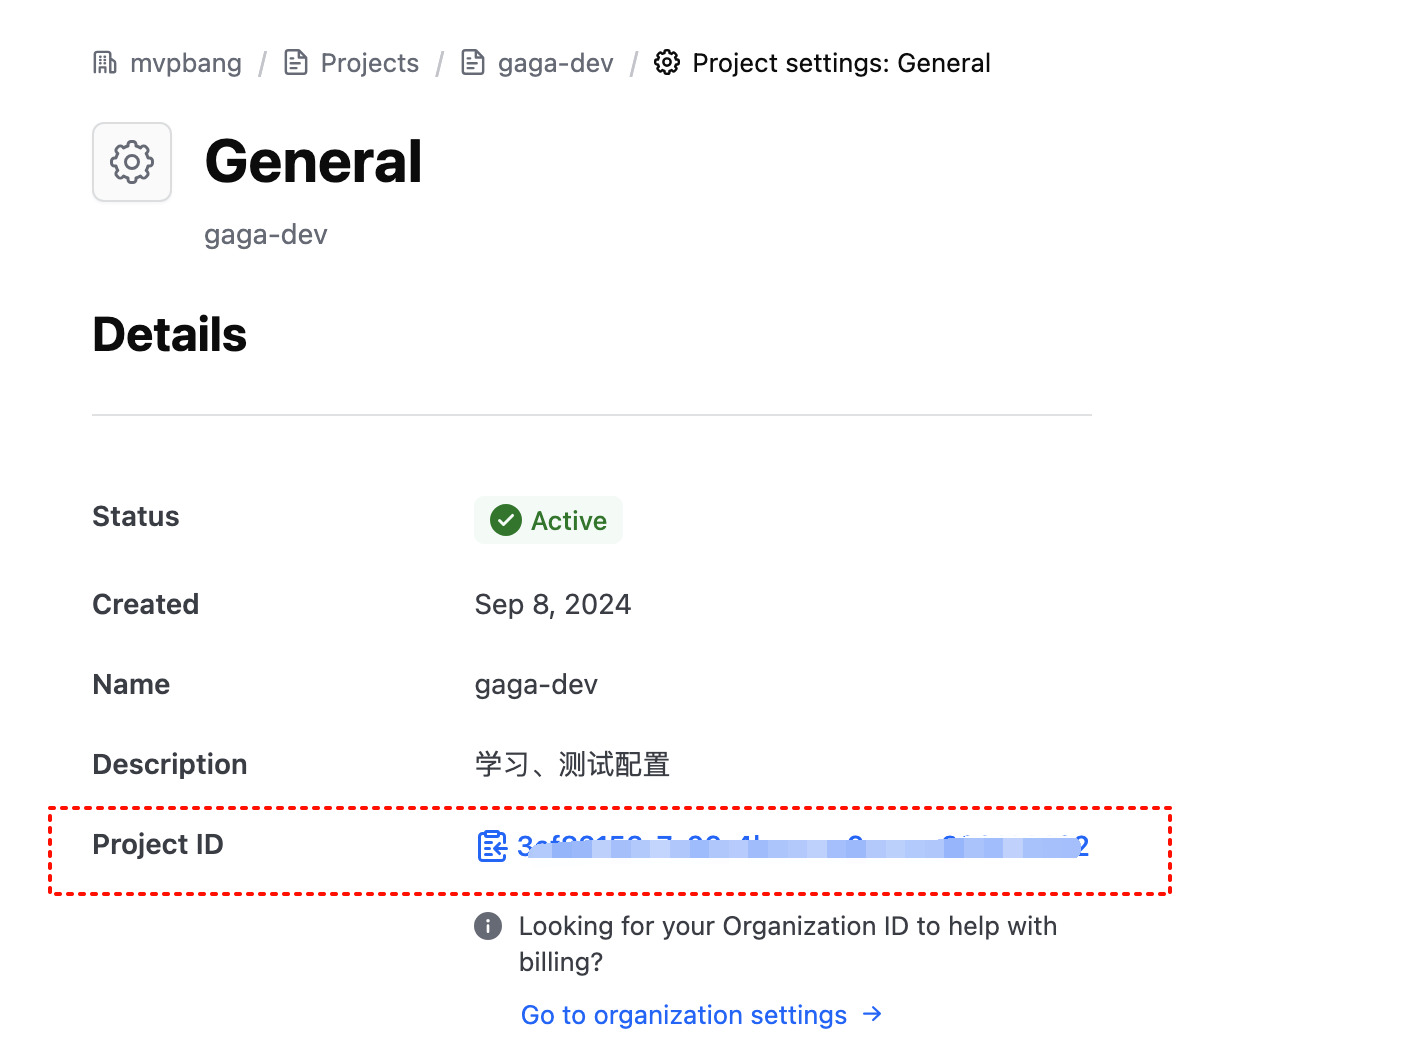
Task: Click the large gear settings tile
Action: tap(132, 162)
